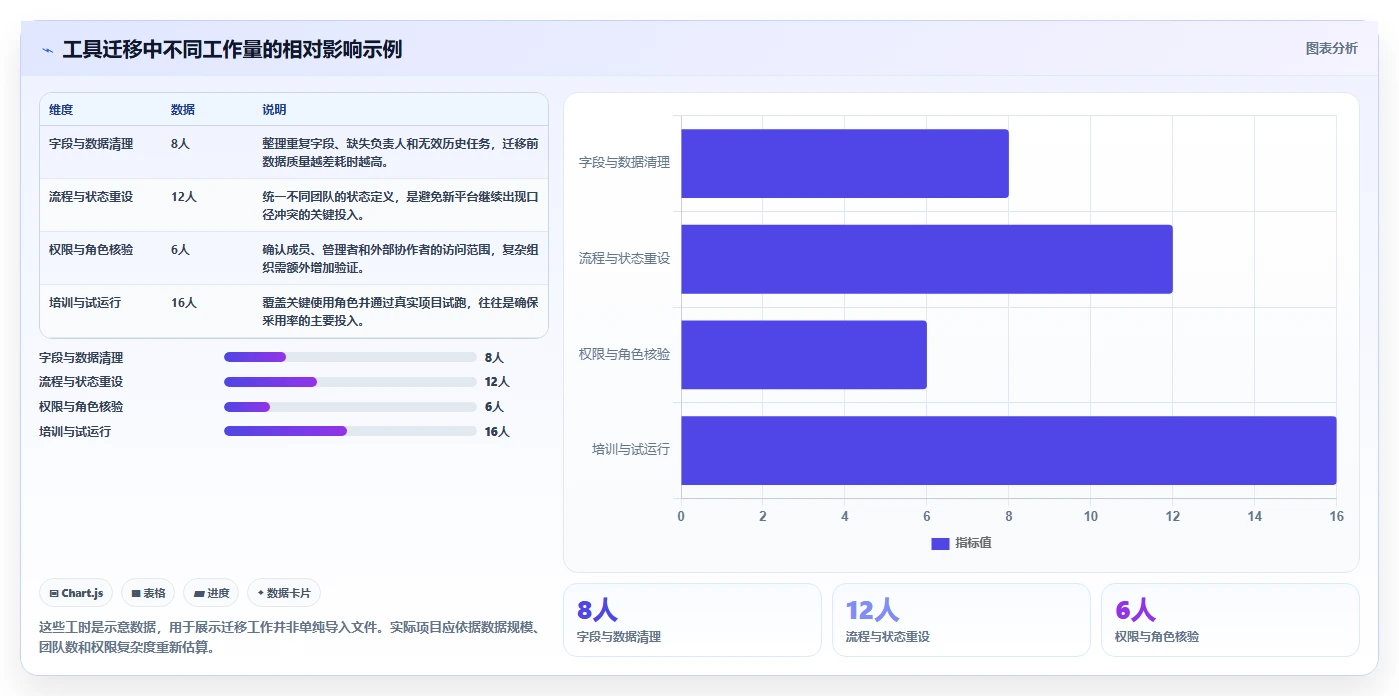
Task: Click the 培训与试运行 chart axis label
Action: point(631,450)
